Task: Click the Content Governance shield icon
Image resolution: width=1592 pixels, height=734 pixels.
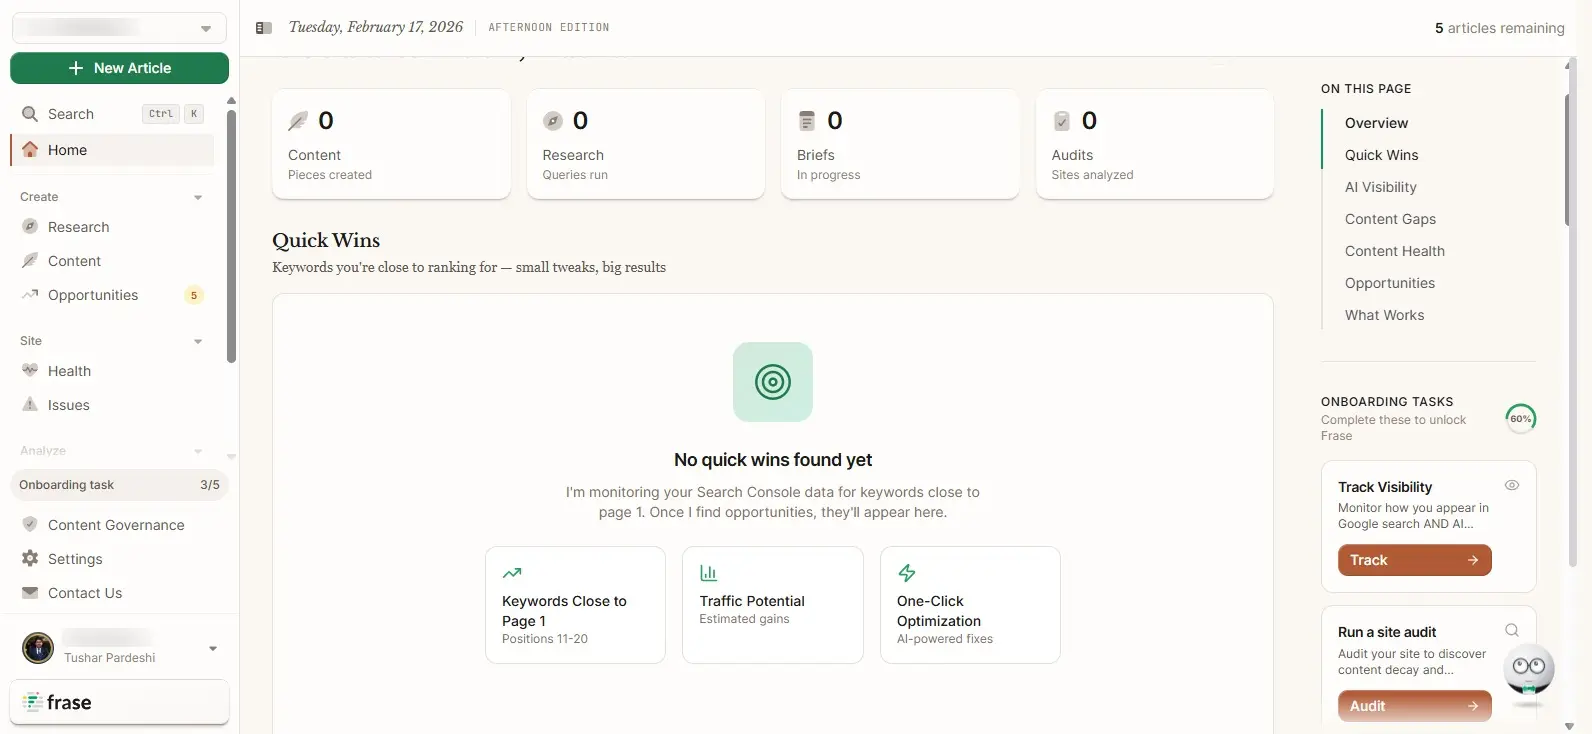Action: 30,525
